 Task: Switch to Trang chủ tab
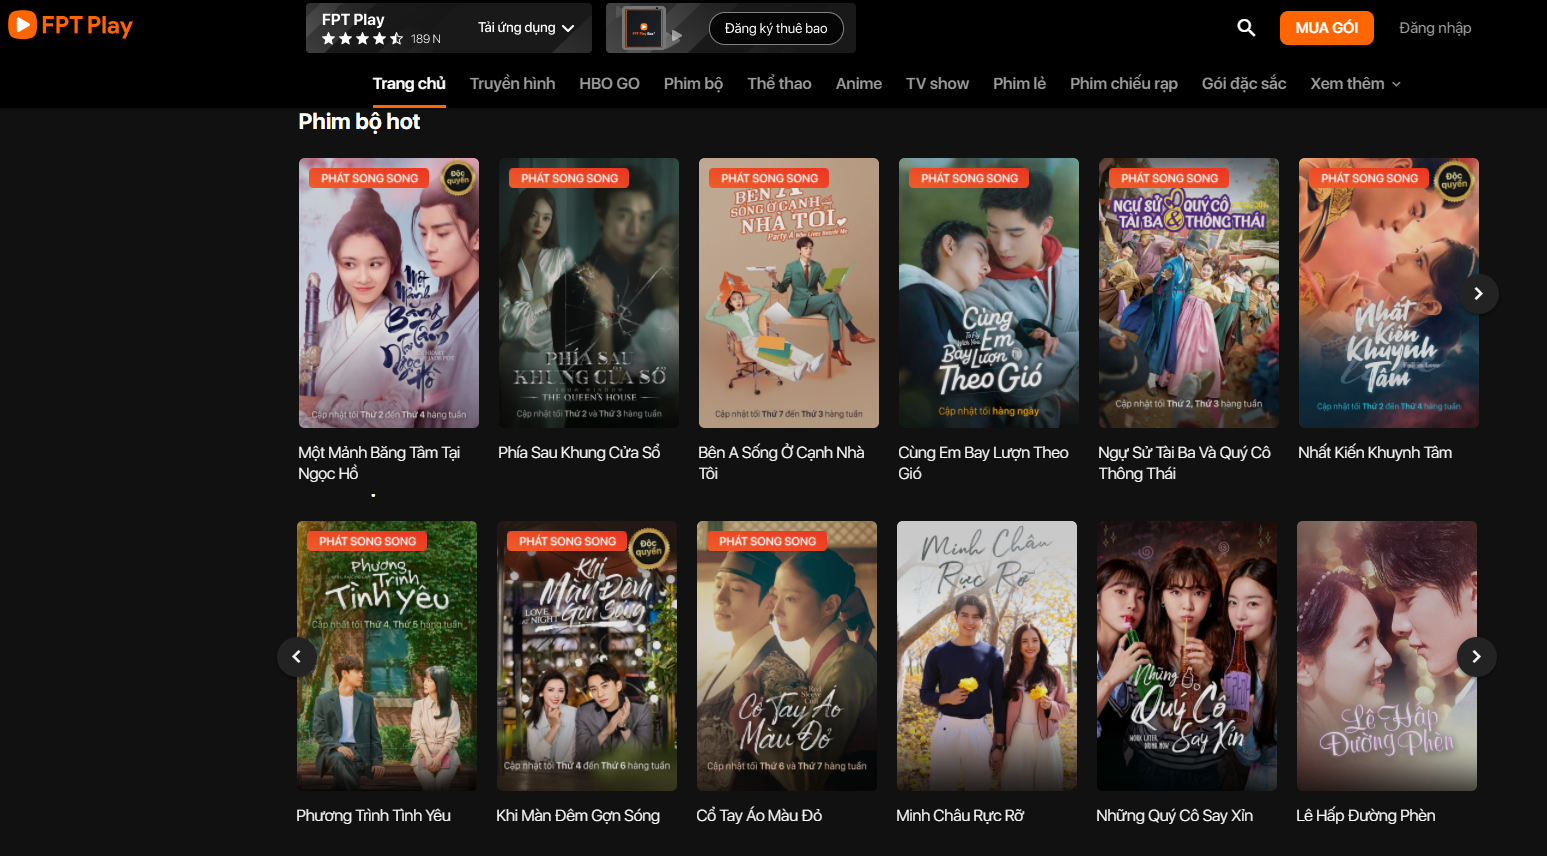pos(409,83)
